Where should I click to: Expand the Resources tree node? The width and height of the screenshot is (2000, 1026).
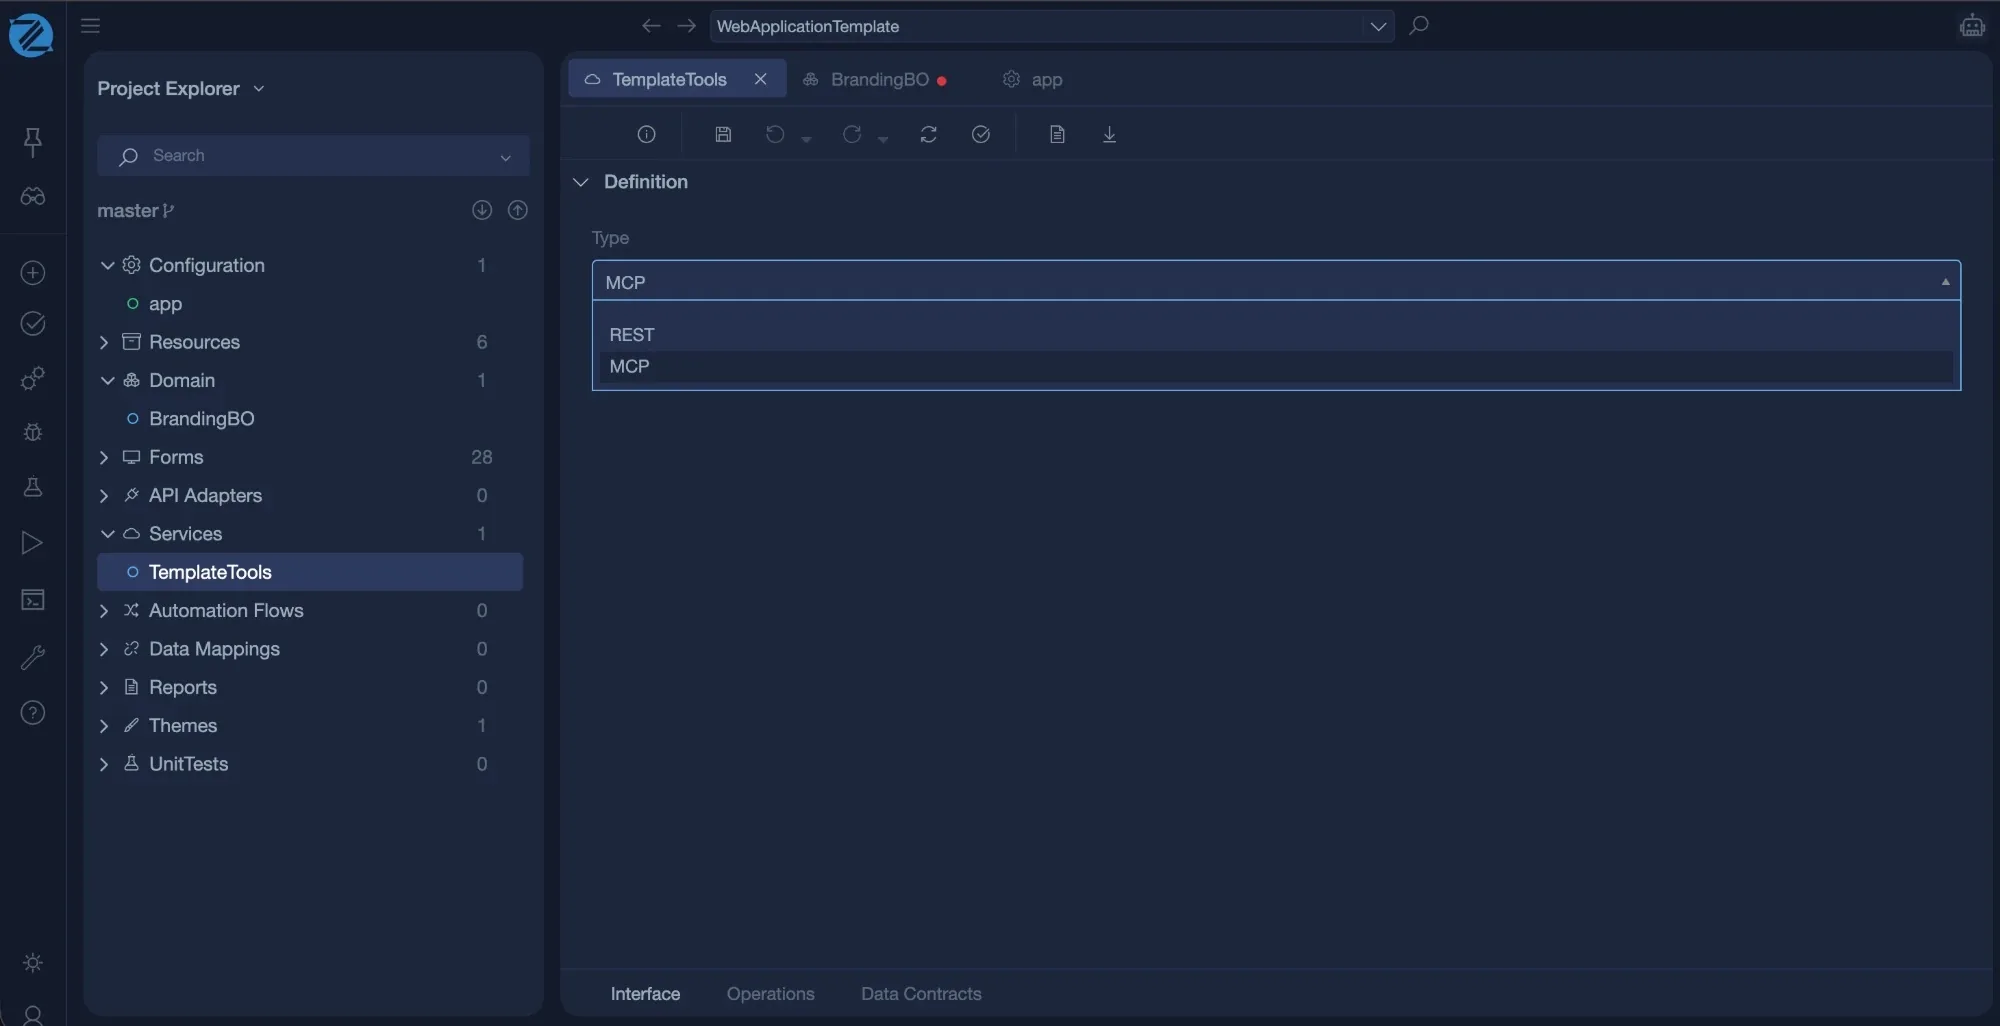[x=104, y=342]
